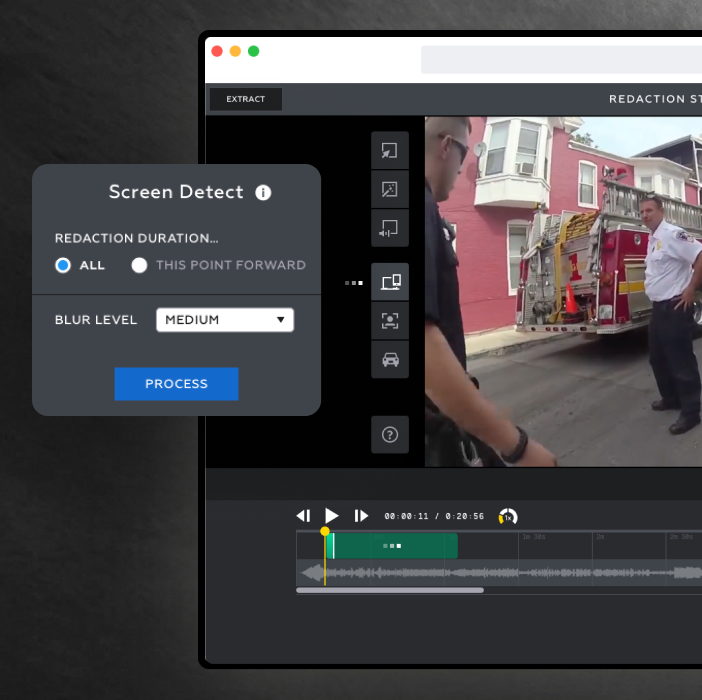
Task: Select the green redaction segment on timeline
Action: pyautogui.click(x=392, y=546)
